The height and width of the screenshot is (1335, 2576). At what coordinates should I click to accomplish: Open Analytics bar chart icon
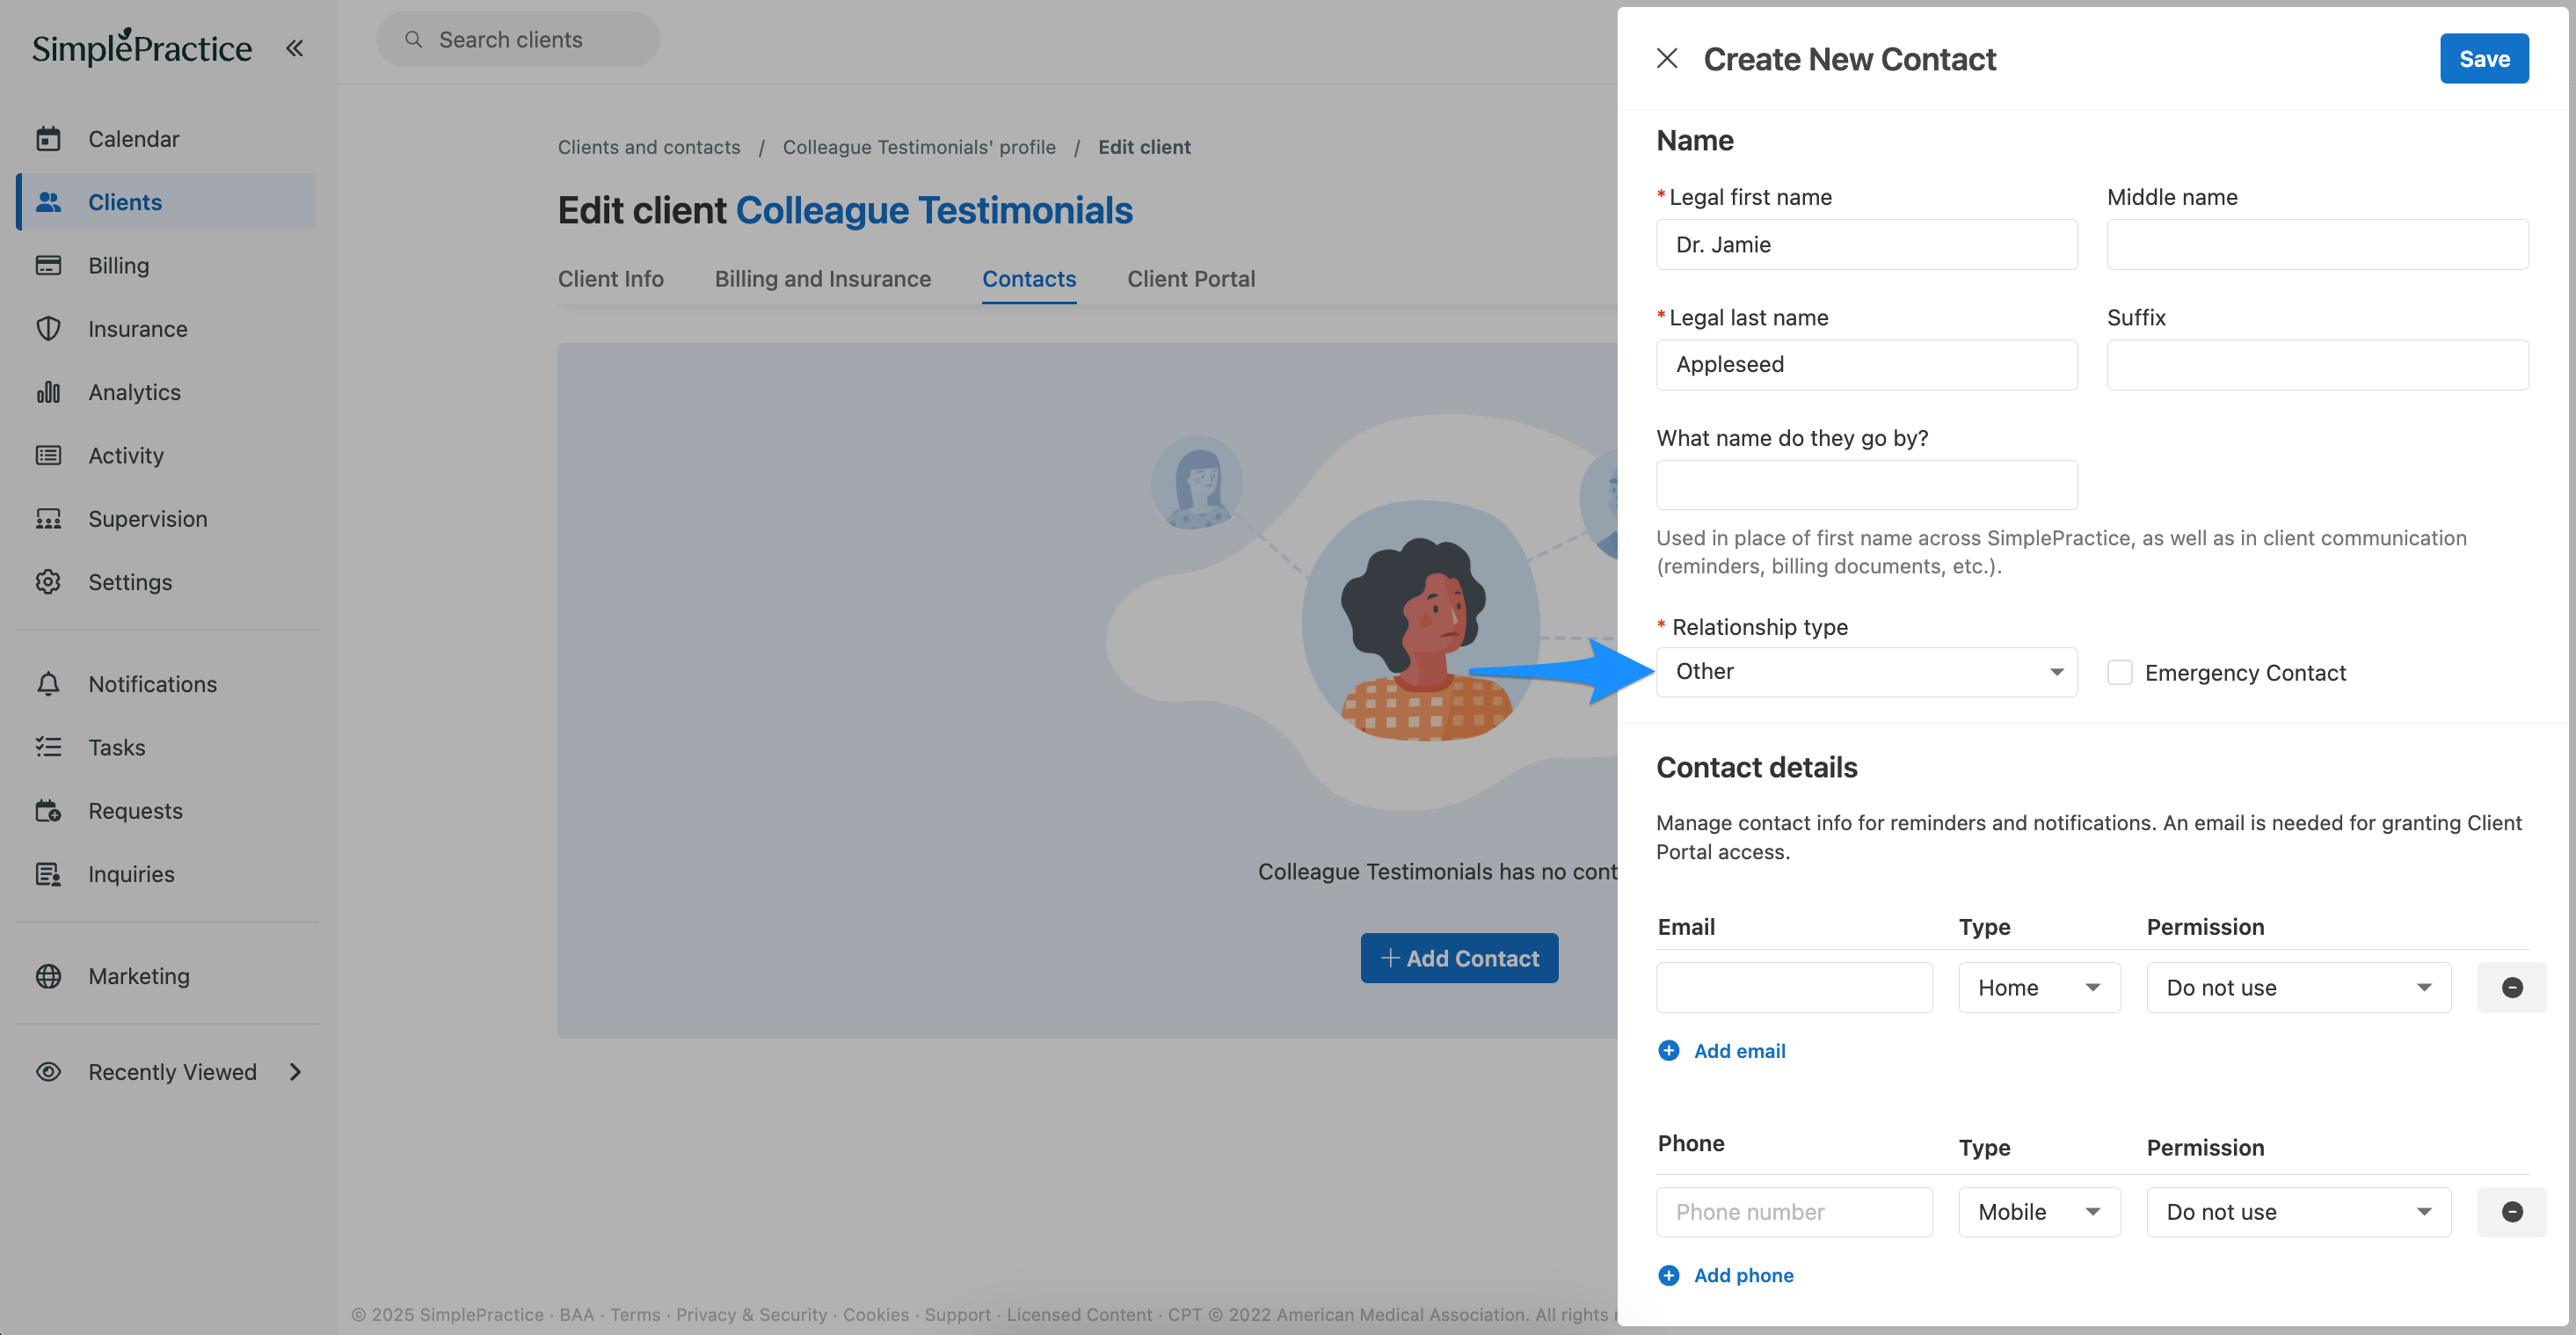pyautogui.click(x=48, y=392)
